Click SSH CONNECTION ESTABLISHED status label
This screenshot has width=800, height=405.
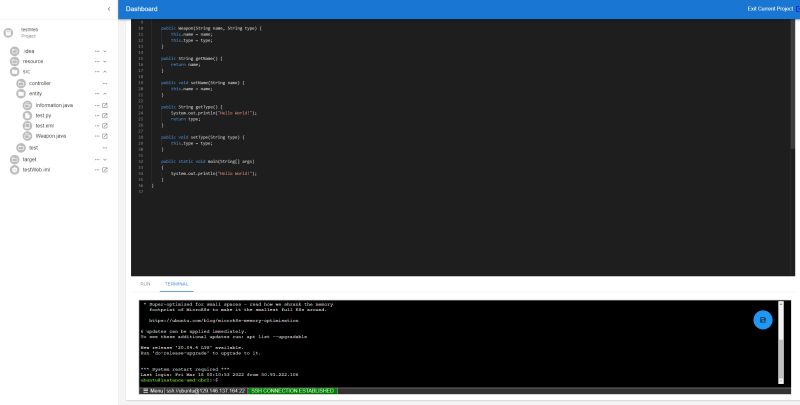tap(292, 391)
